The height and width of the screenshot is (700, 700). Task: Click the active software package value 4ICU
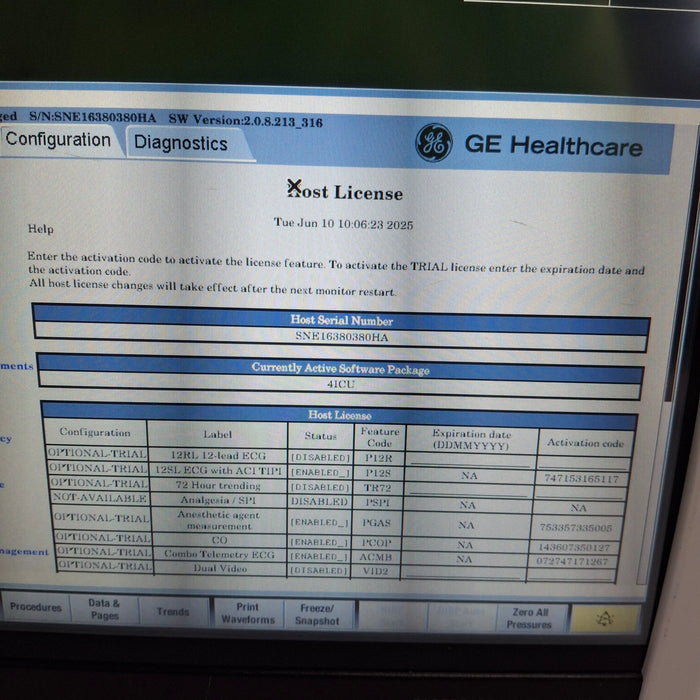click(x=341, y=384)
